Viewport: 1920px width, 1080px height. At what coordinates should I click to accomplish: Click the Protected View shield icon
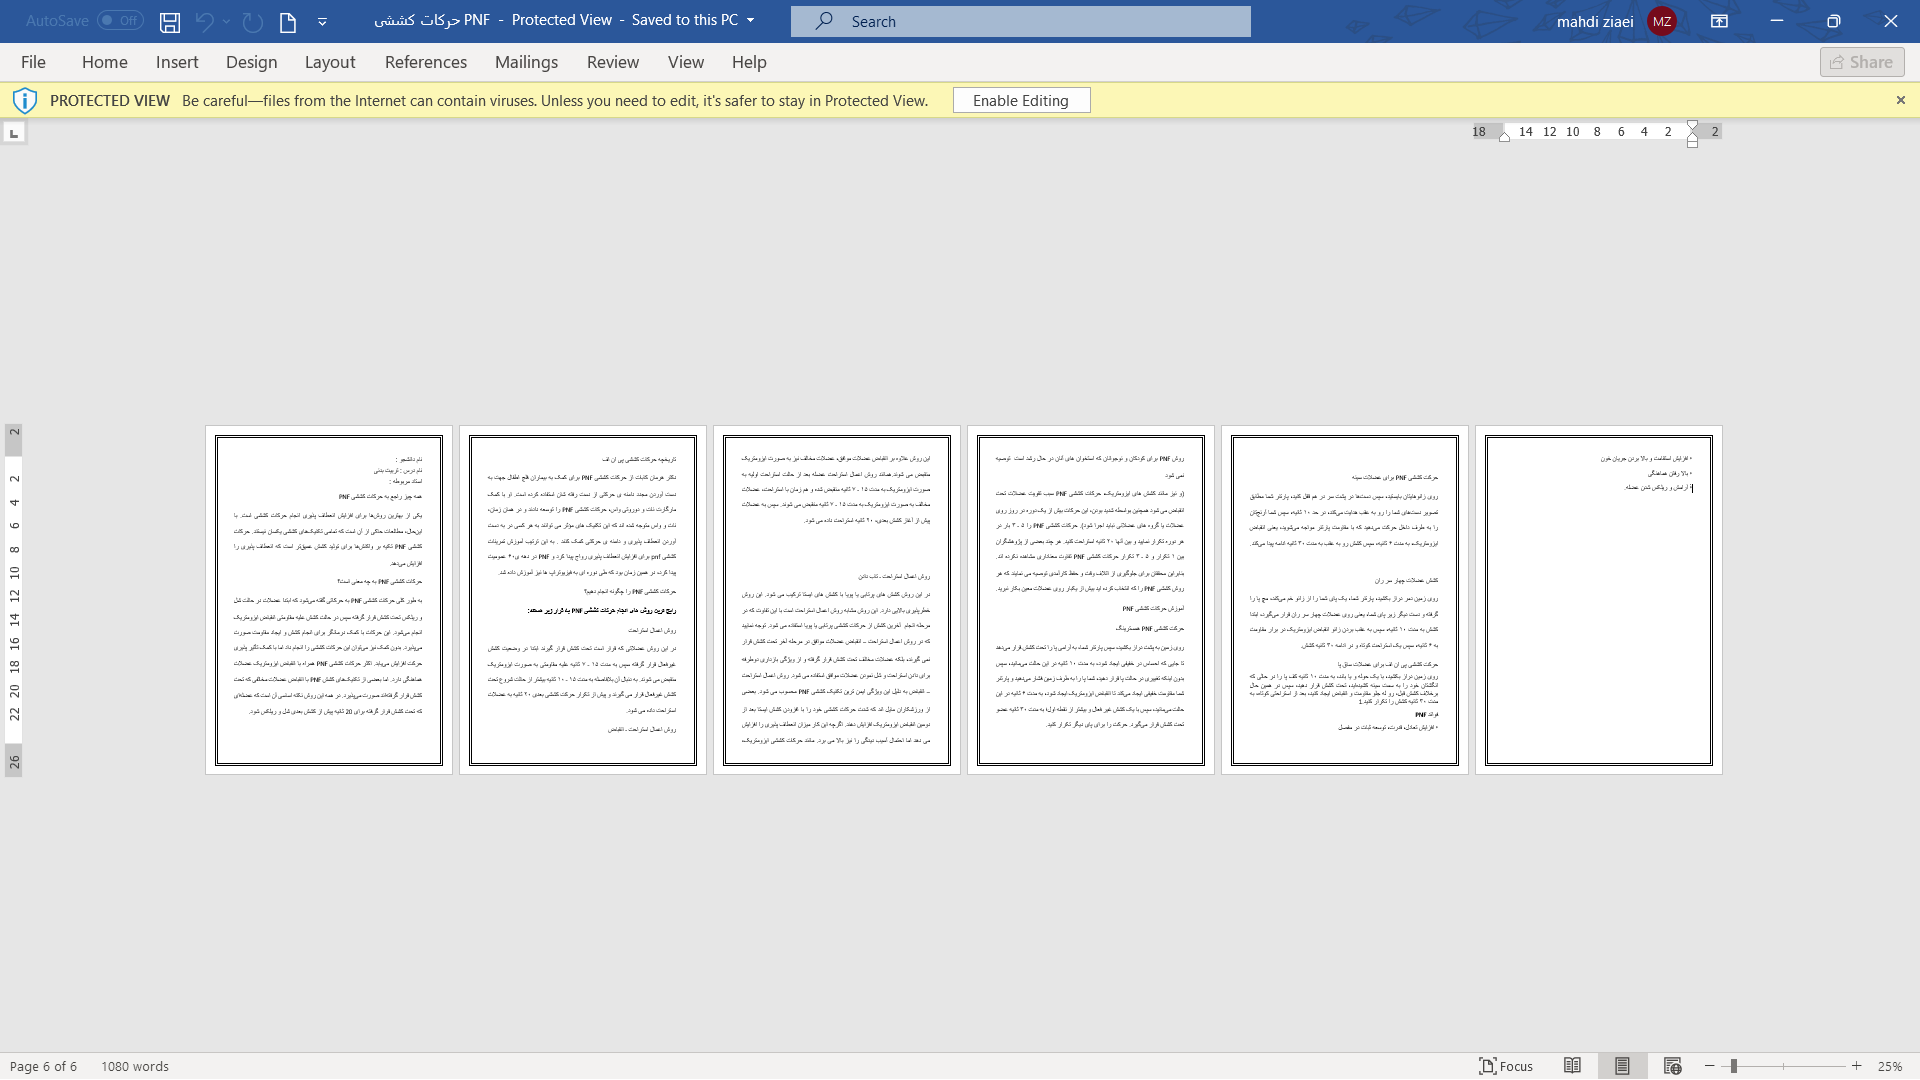25,100
